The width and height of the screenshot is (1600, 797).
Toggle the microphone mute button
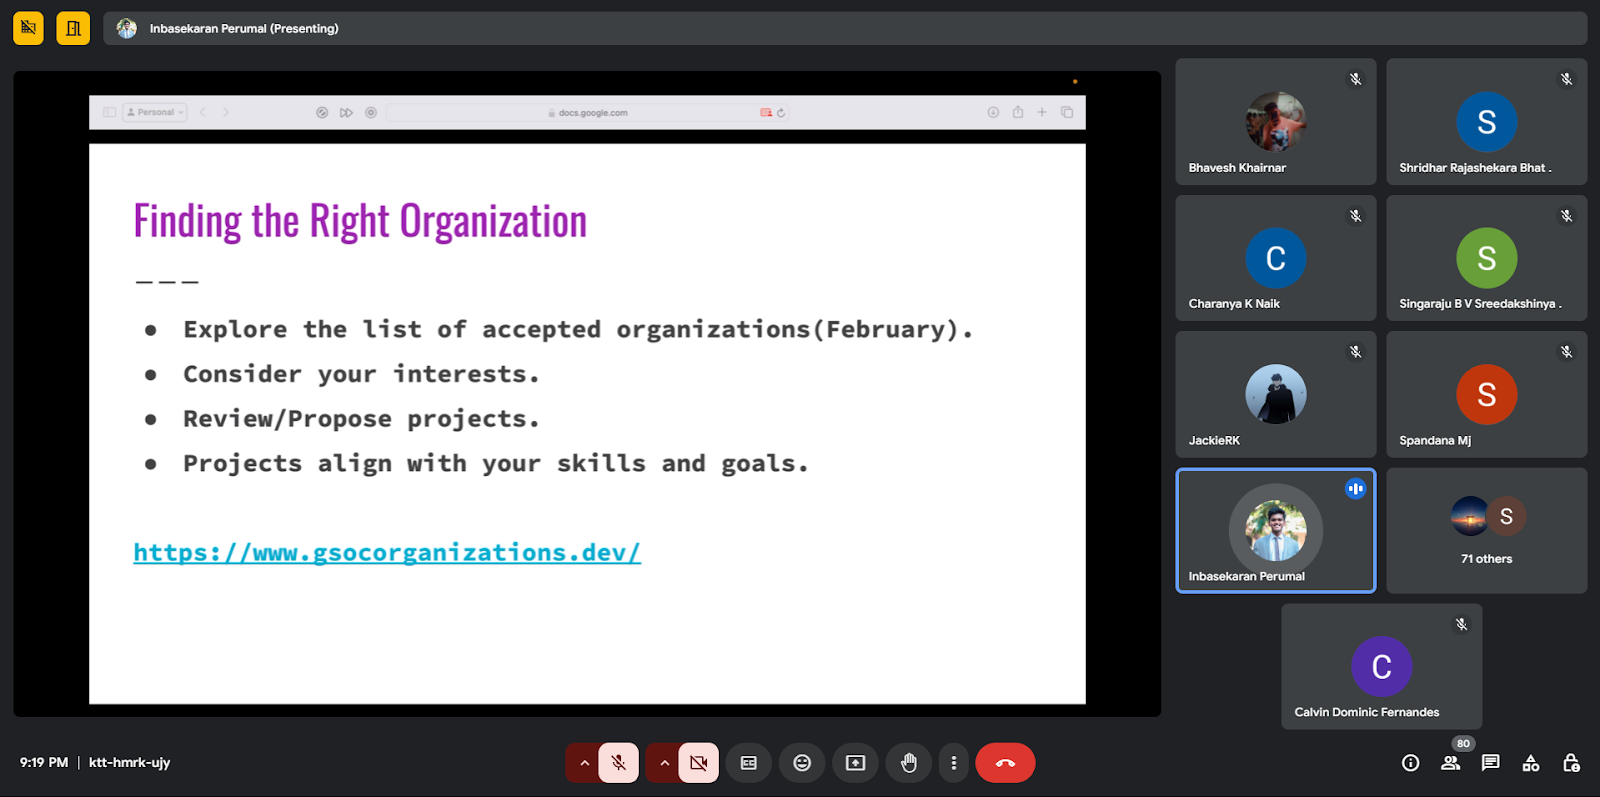tap(619, 763)
